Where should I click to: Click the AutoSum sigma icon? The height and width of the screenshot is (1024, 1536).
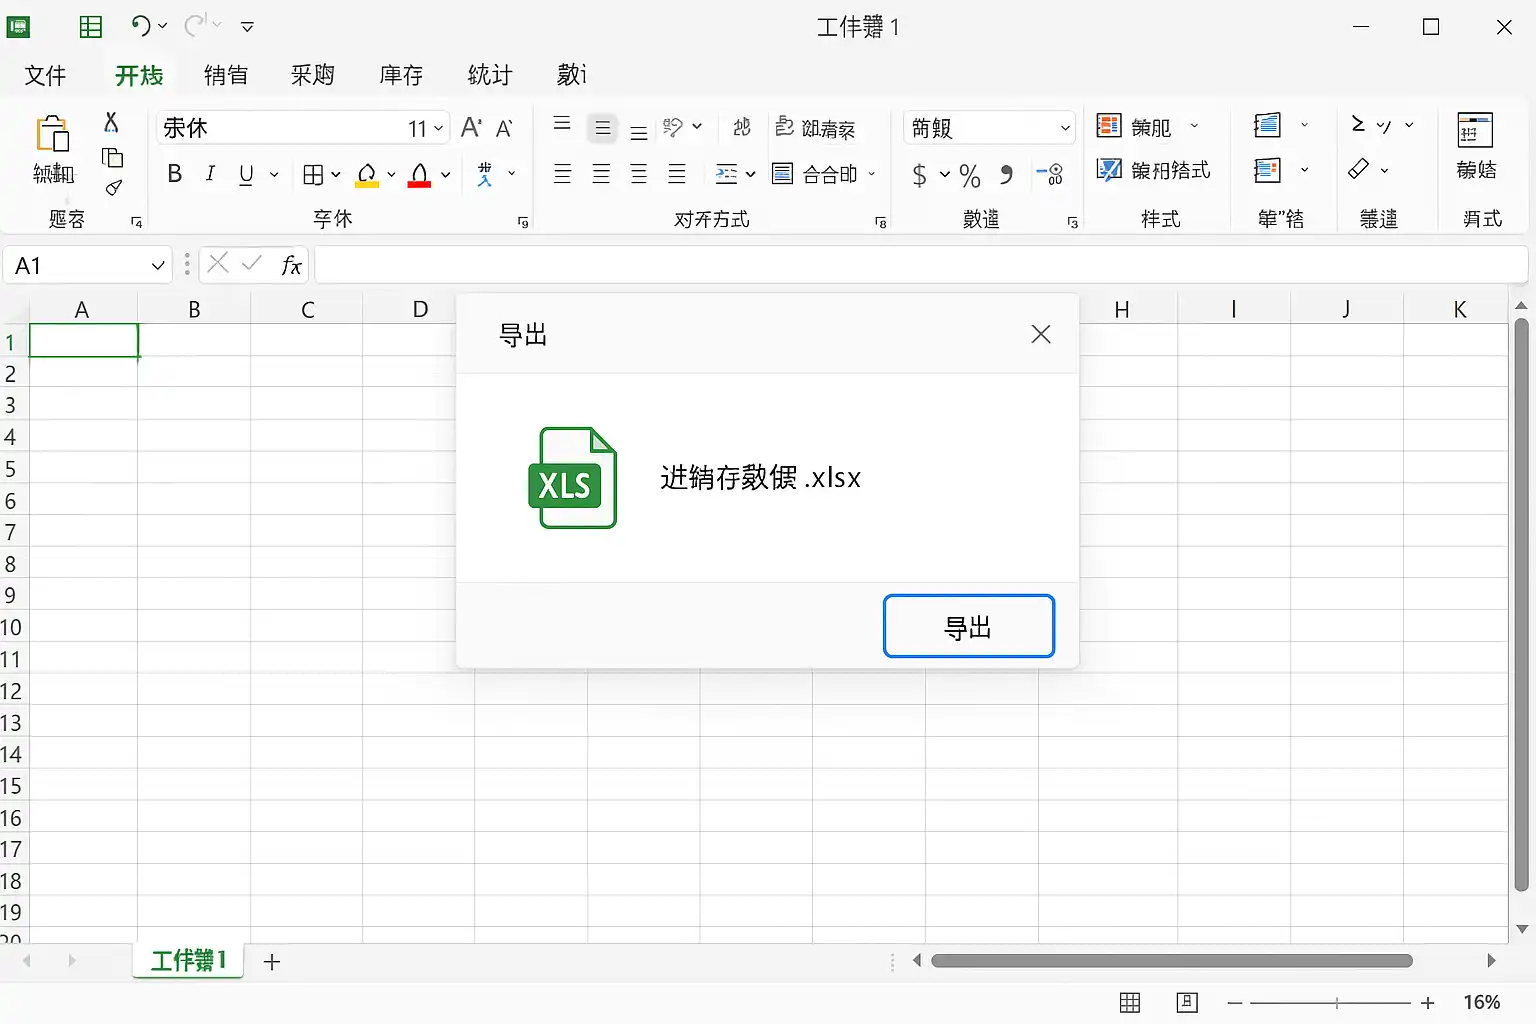(x=1358, y=125)
